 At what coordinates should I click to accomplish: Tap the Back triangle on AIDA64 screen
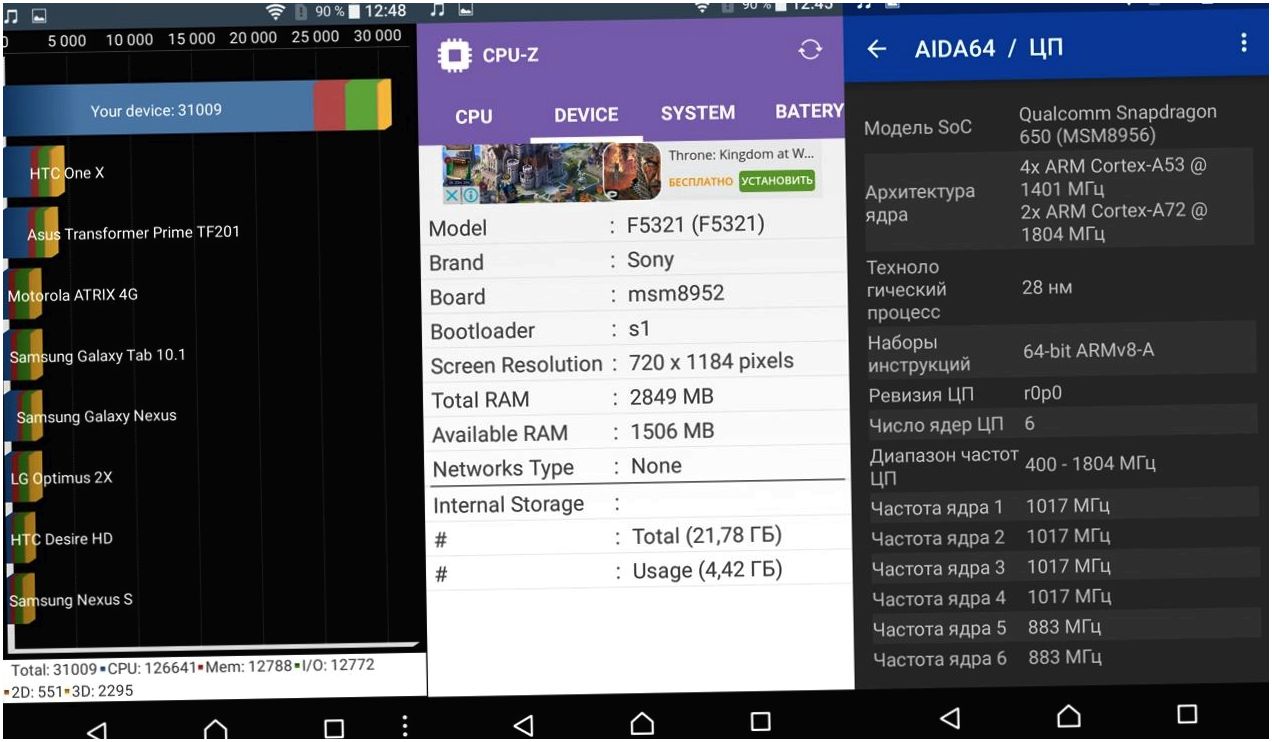pos(951,716)
